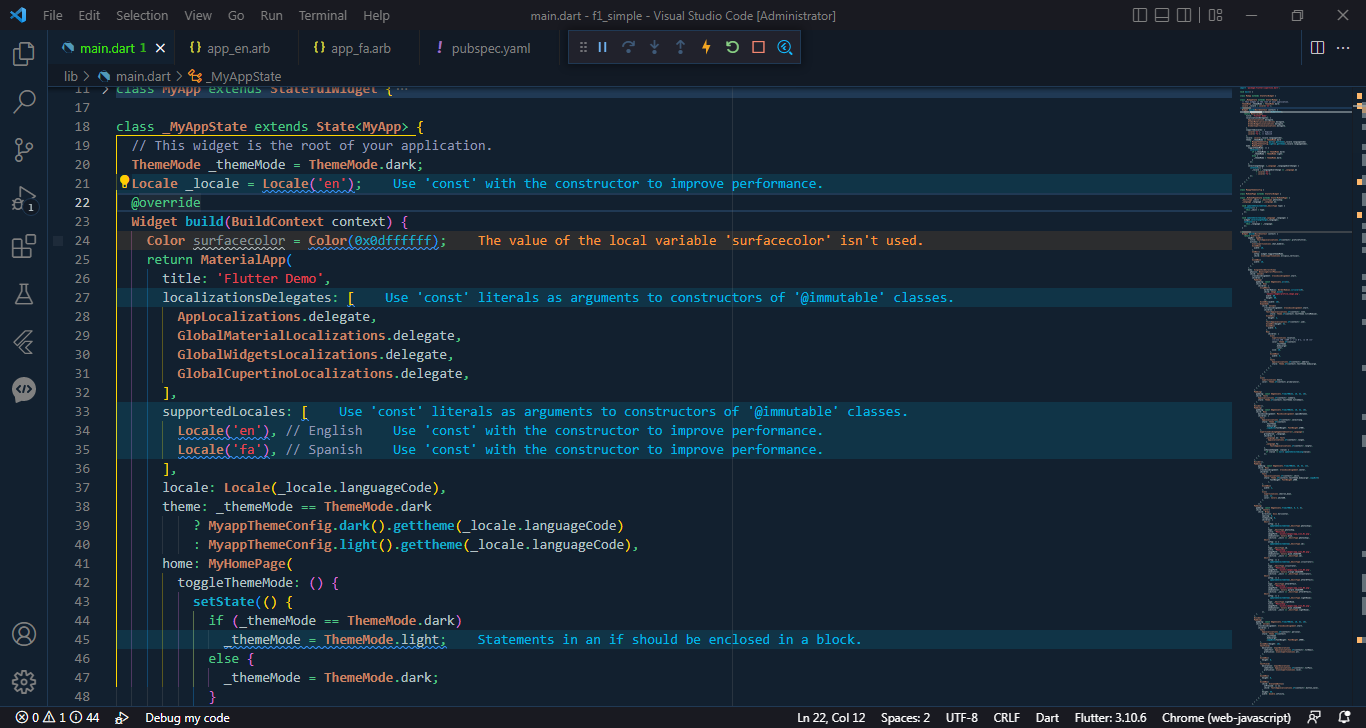Open the chat-code icon view in activity bar
The image size is (1366, 728).
[24, 389]
